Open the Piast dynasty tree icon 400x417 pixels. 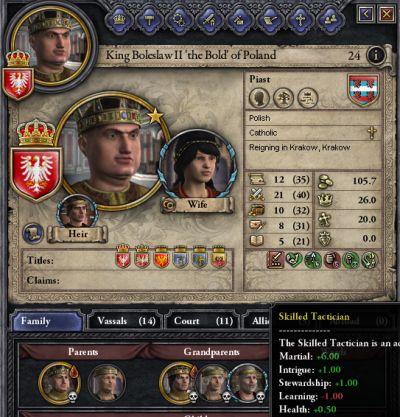(x=283, y=98)
